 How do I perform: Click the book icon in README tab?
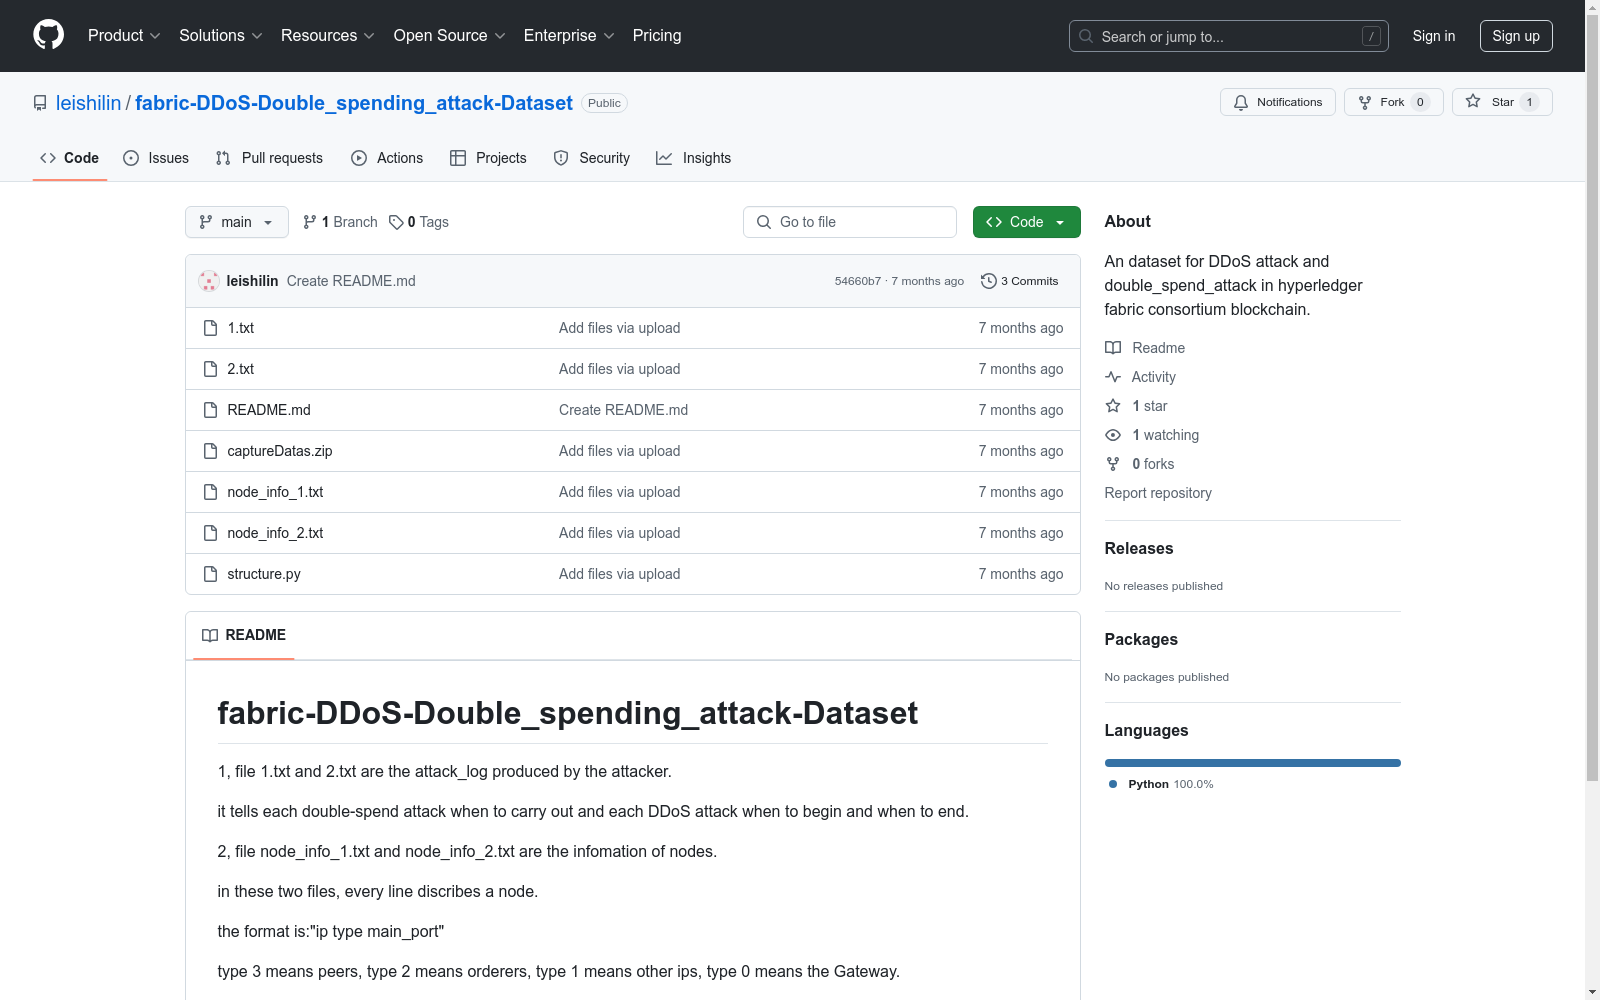[x=210, y=635]
